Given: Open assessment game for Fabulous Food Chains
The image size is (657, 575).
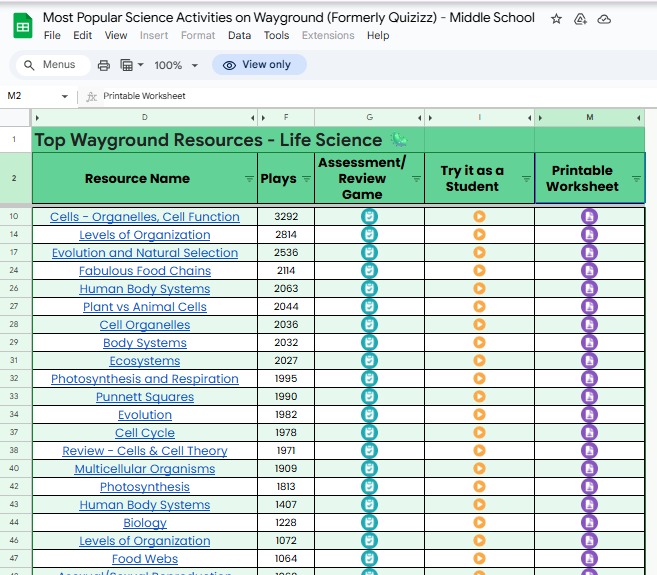Looking at the screenshot, I should click(x=369, y=271).
